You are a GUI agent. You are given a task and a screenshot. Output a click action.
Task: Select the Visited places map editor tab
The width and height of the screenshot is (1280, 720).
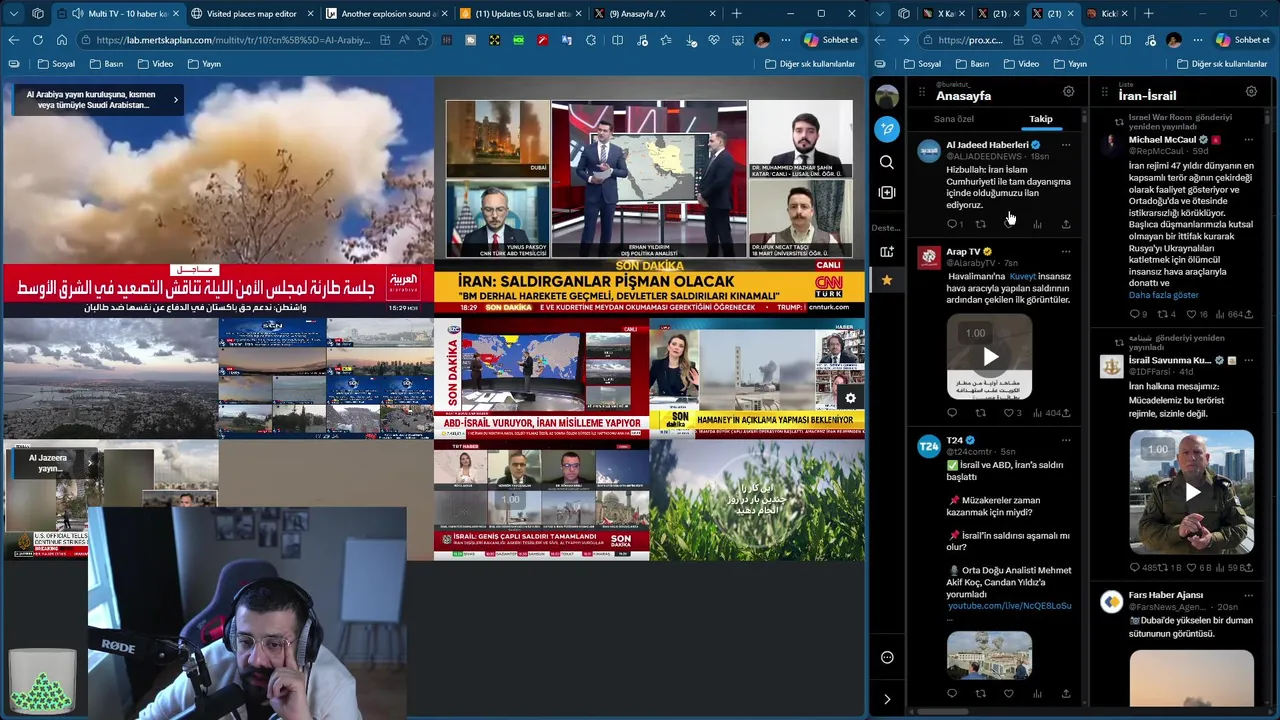click(252, 14)
